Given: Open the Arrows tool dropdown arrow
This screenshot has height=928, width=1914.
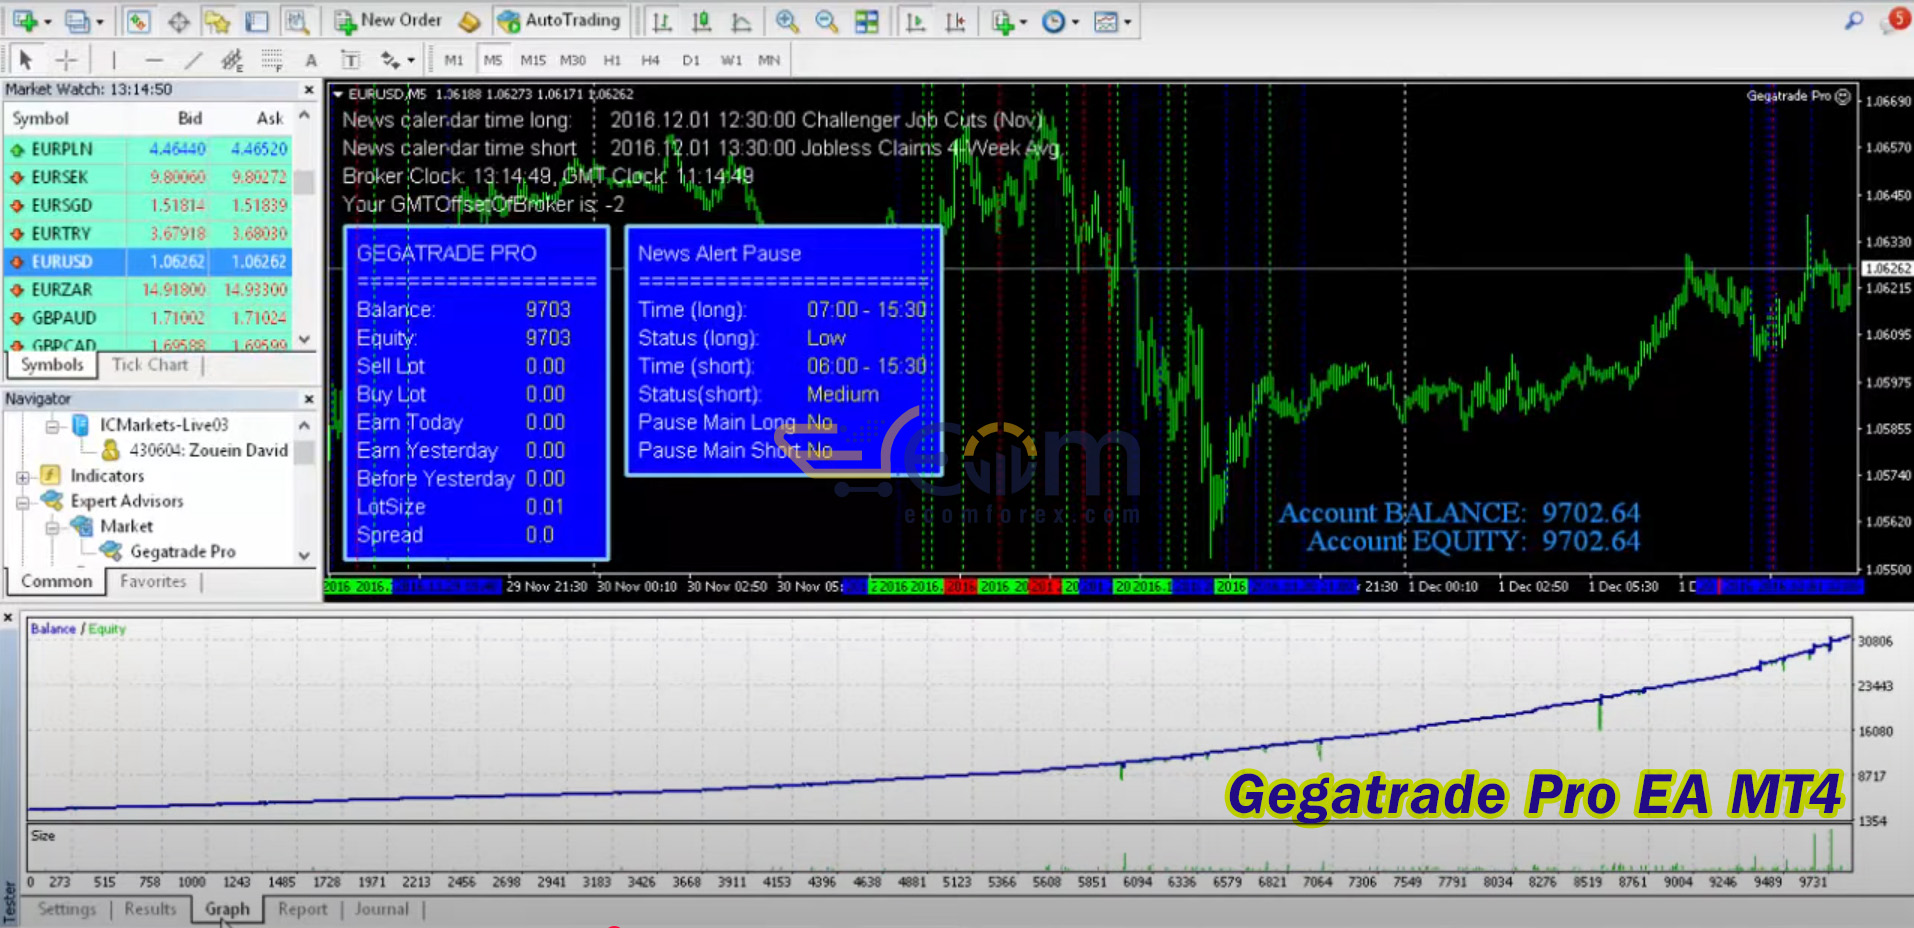Looking at the screenshot, I should coord(411,61).
